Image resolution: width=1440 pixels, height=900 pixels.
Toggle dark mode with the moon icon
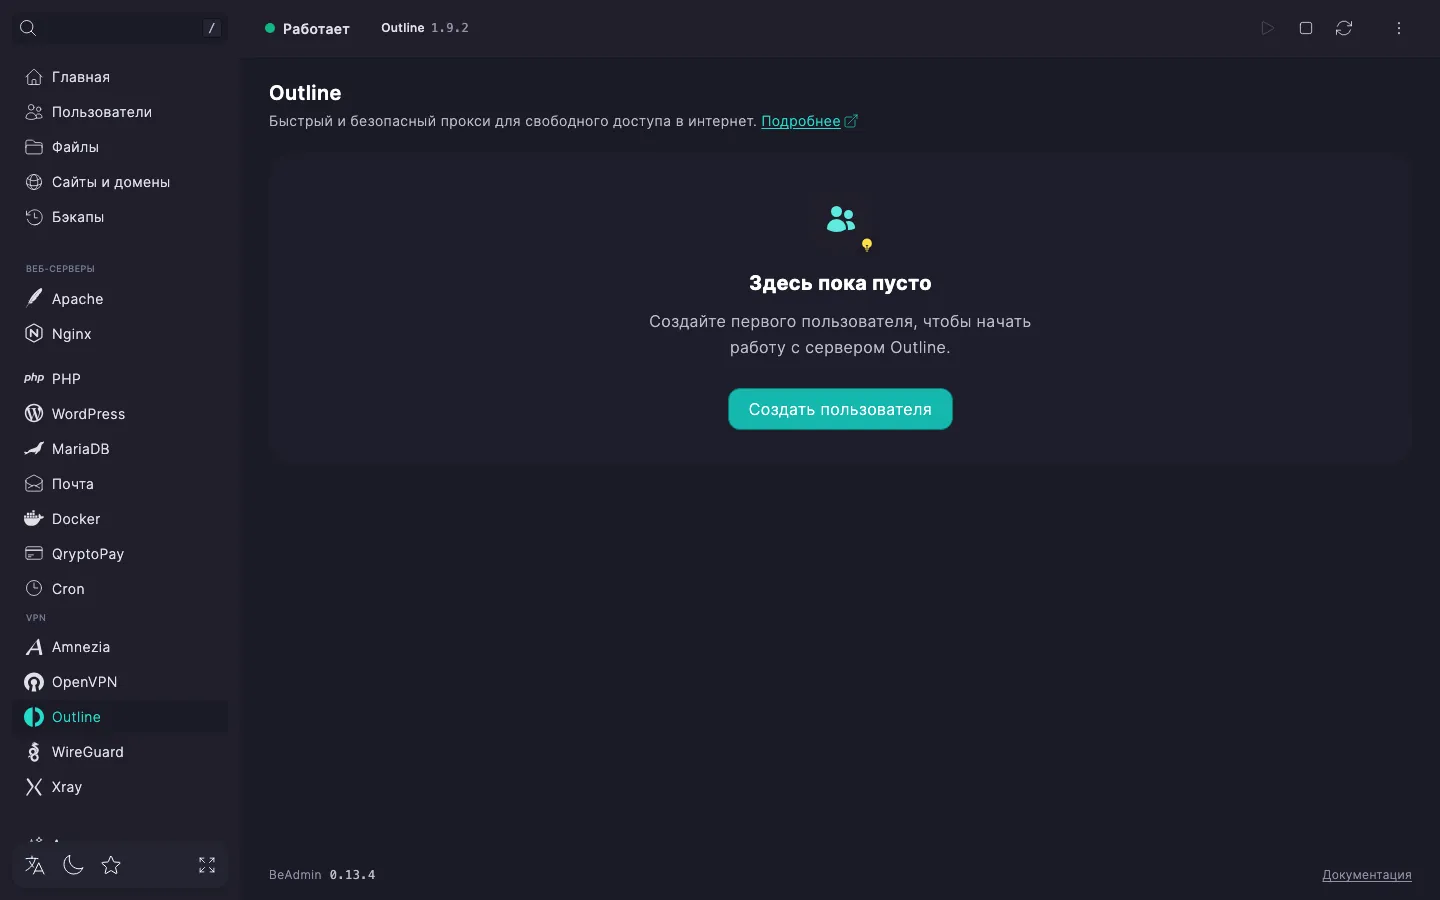73,865
